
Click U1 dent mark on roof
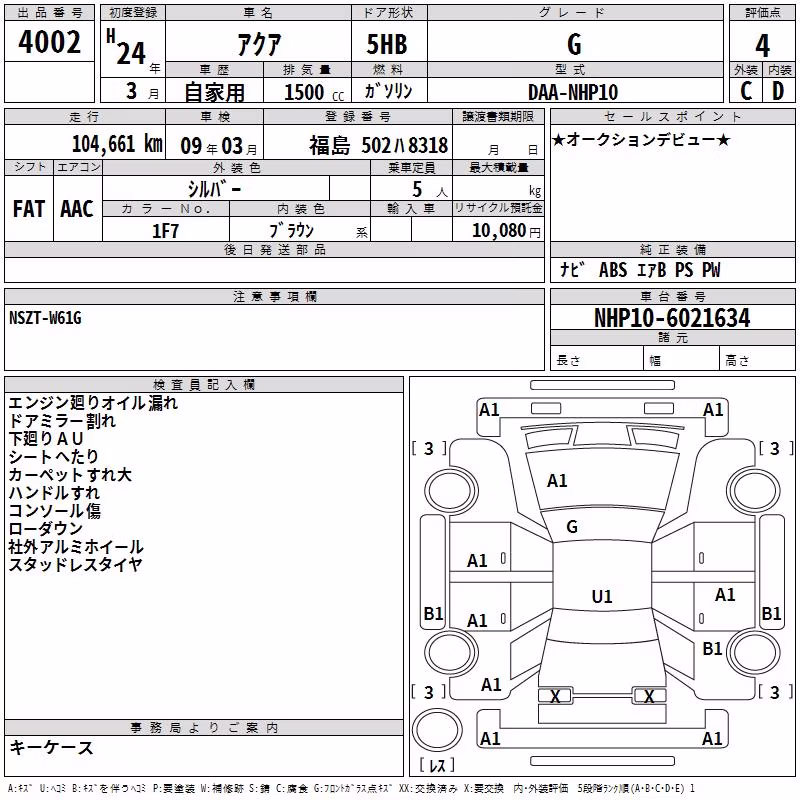602,596
